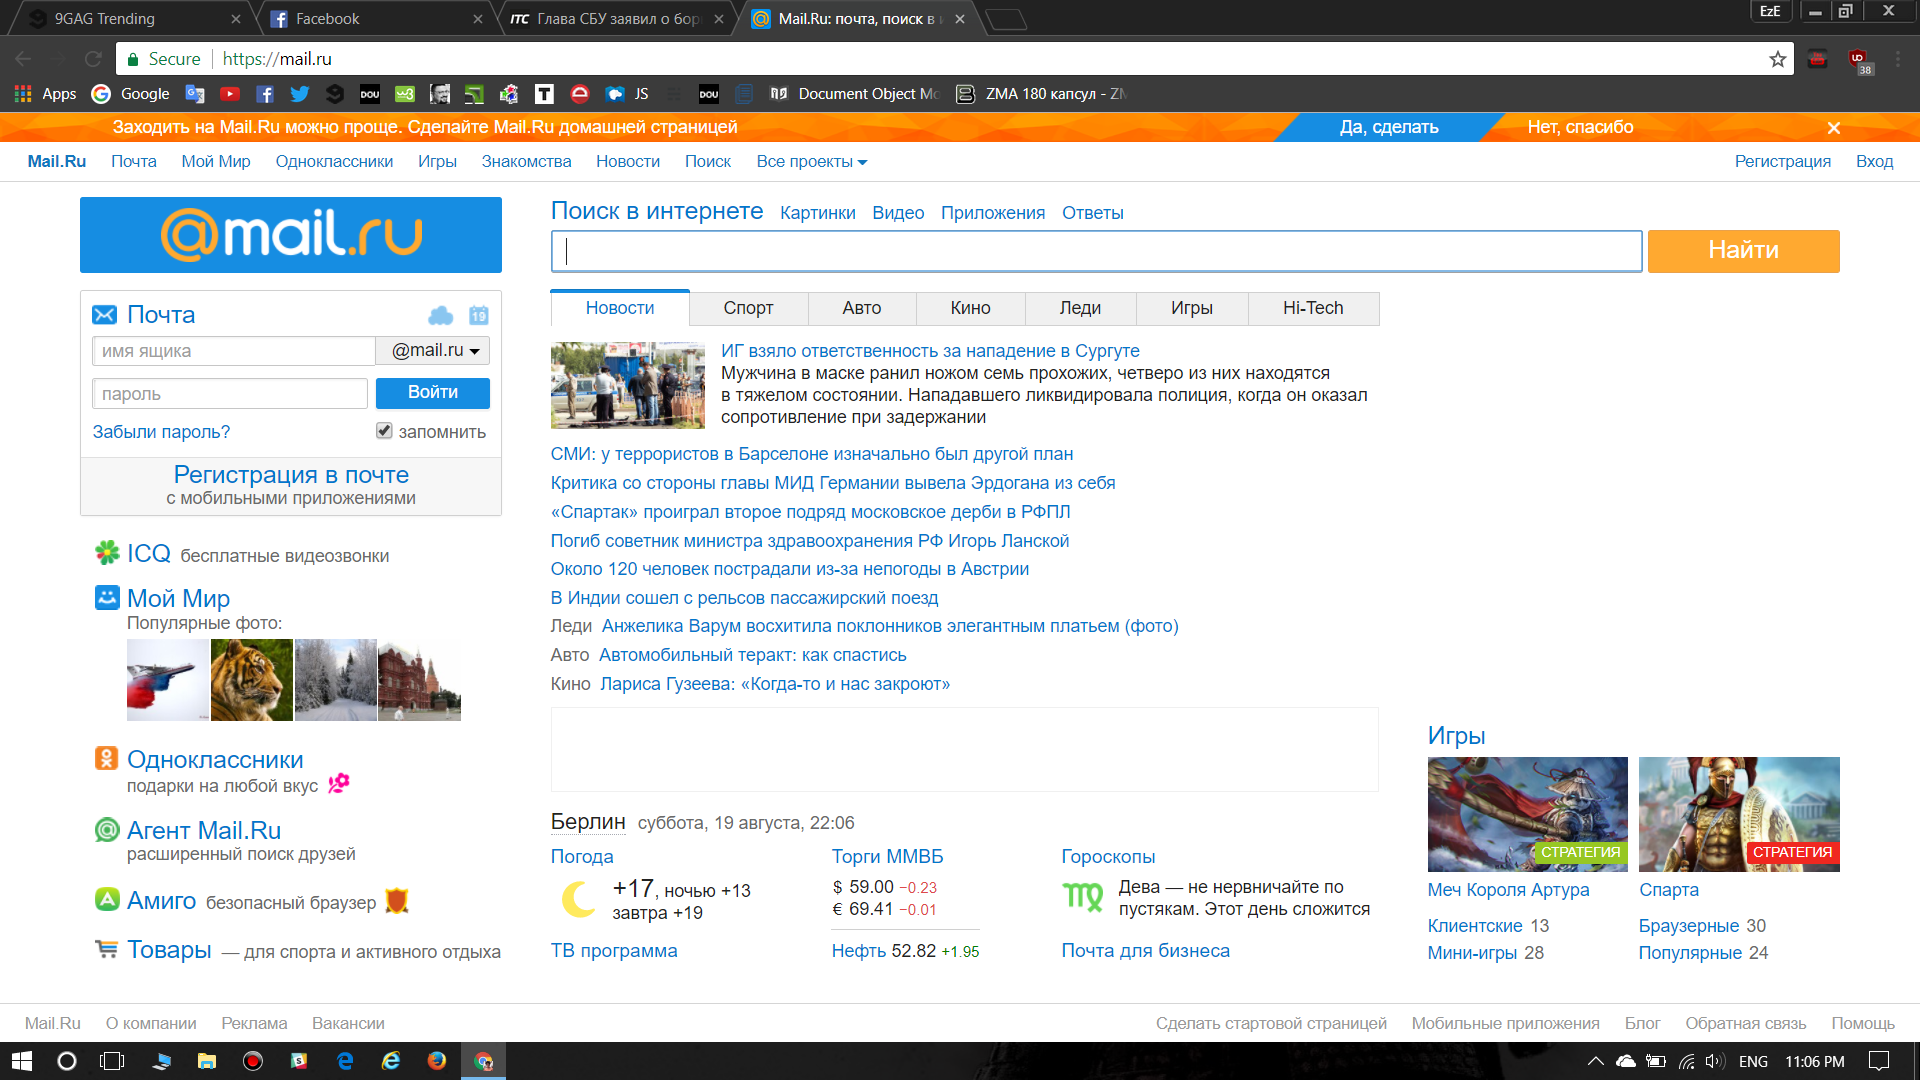Open the volume icon in system tray
The height and width of the screenshot is (1080, 1920).
point(1715,1061)
